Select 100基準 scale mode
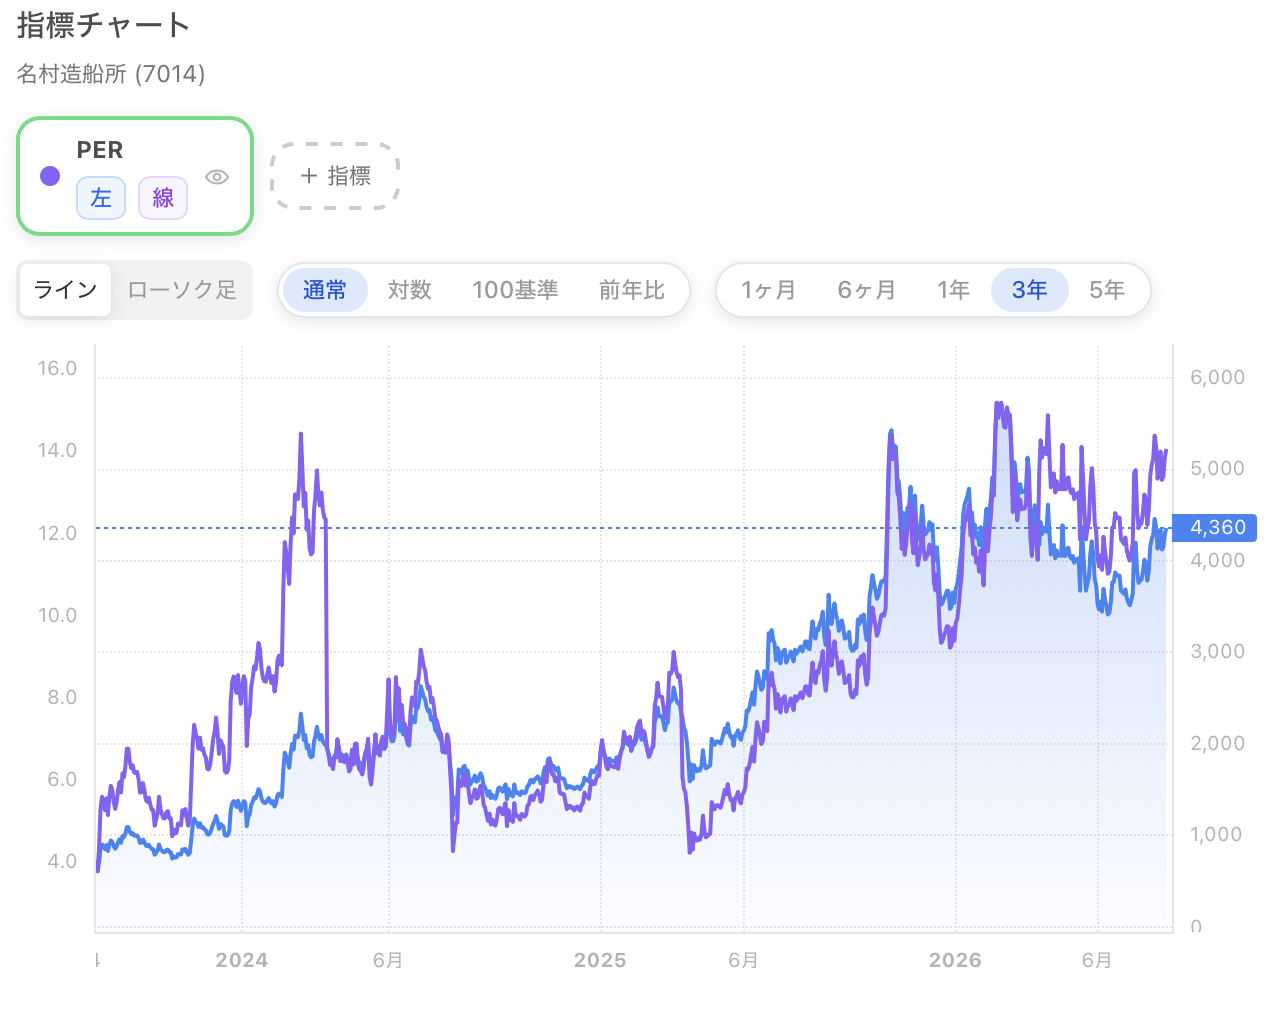Screen dimensions: 1272x1010 click(x=515, y=290)
